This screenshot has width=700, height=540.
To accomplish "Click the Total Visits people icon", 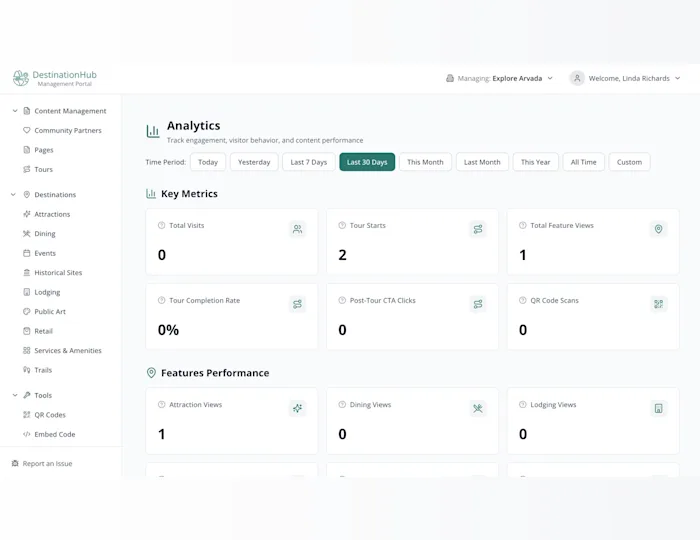I will tap(297, 229).
